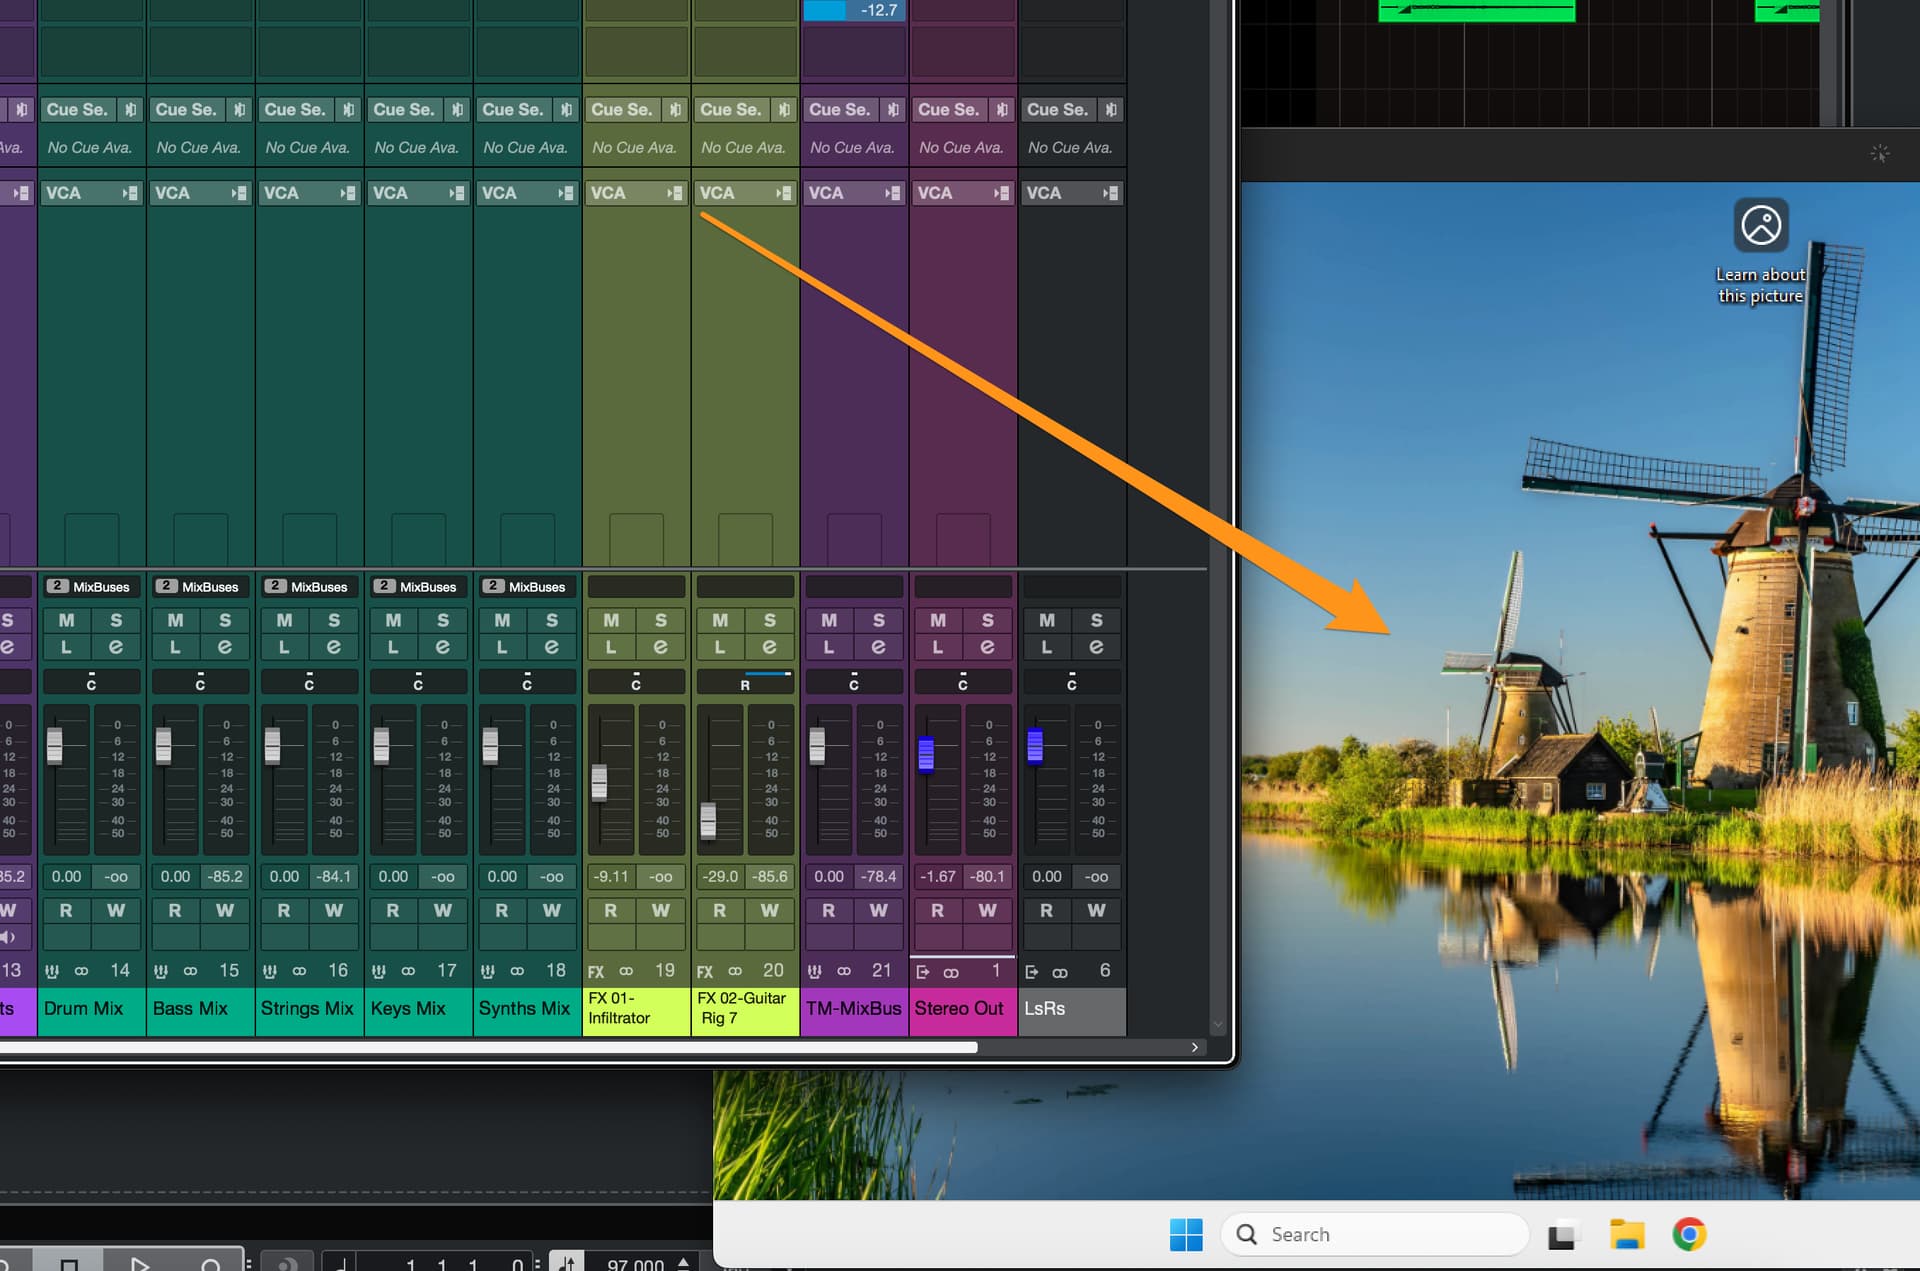
Task: Open channel settings (e) for Drum Mix
Action: (x=116, y=647)
